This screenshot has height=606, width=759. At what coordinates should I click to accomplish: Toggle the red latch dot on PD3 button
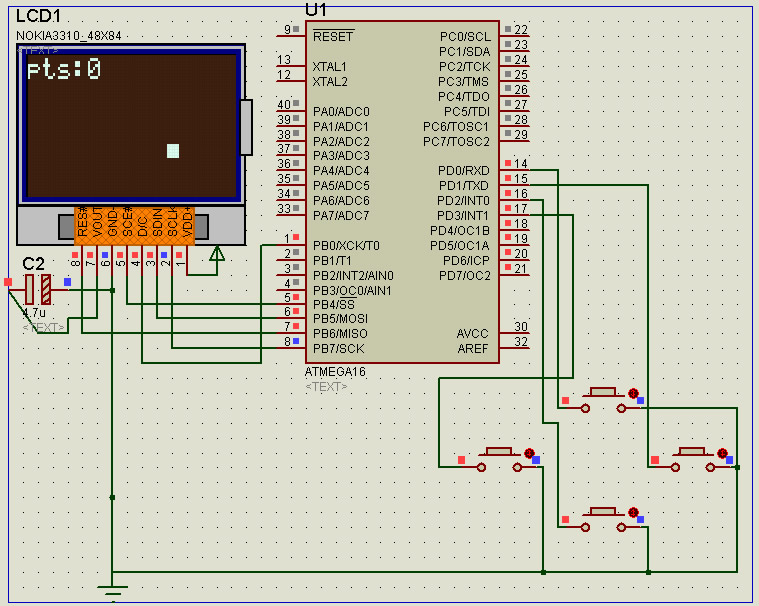pos(529,454)
